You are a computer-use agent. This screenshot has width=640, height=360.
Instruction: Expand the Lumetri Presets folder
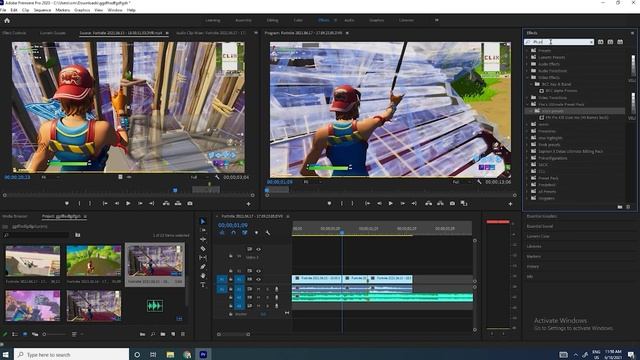click(527, 57)
